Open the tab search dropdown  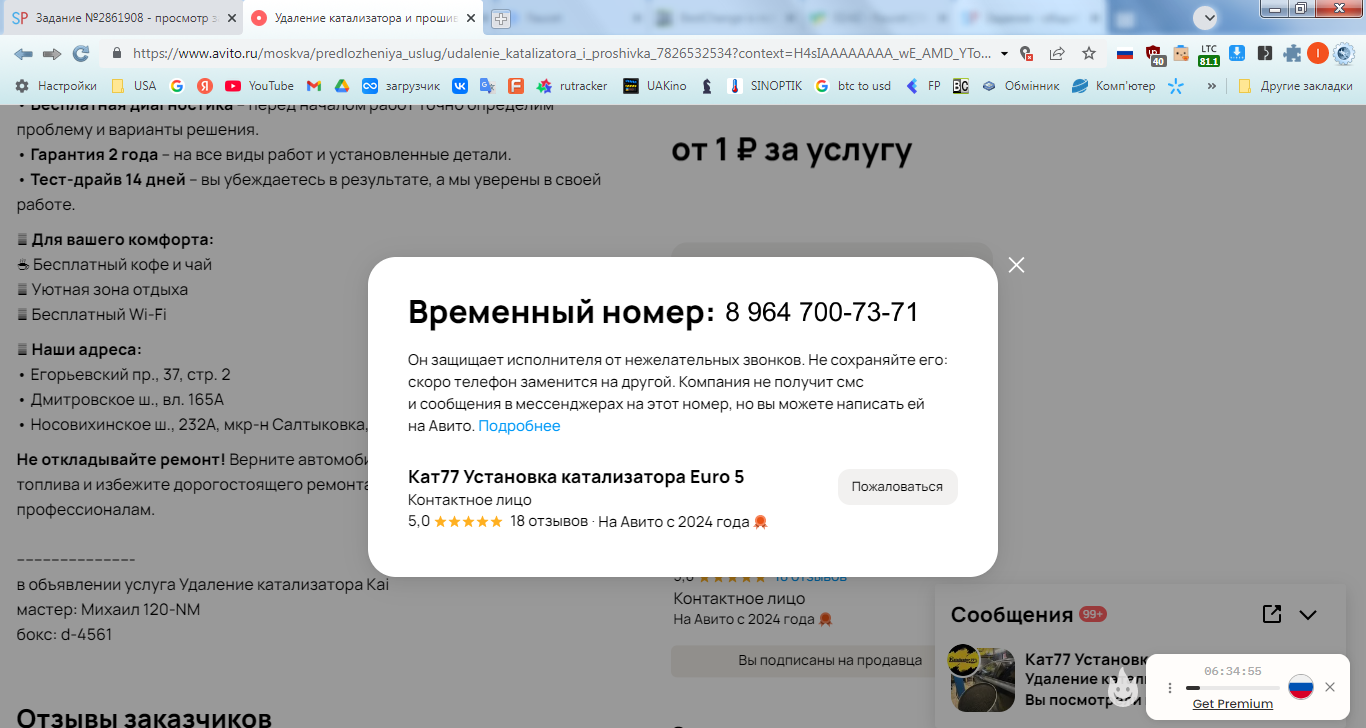[1208, 17]
